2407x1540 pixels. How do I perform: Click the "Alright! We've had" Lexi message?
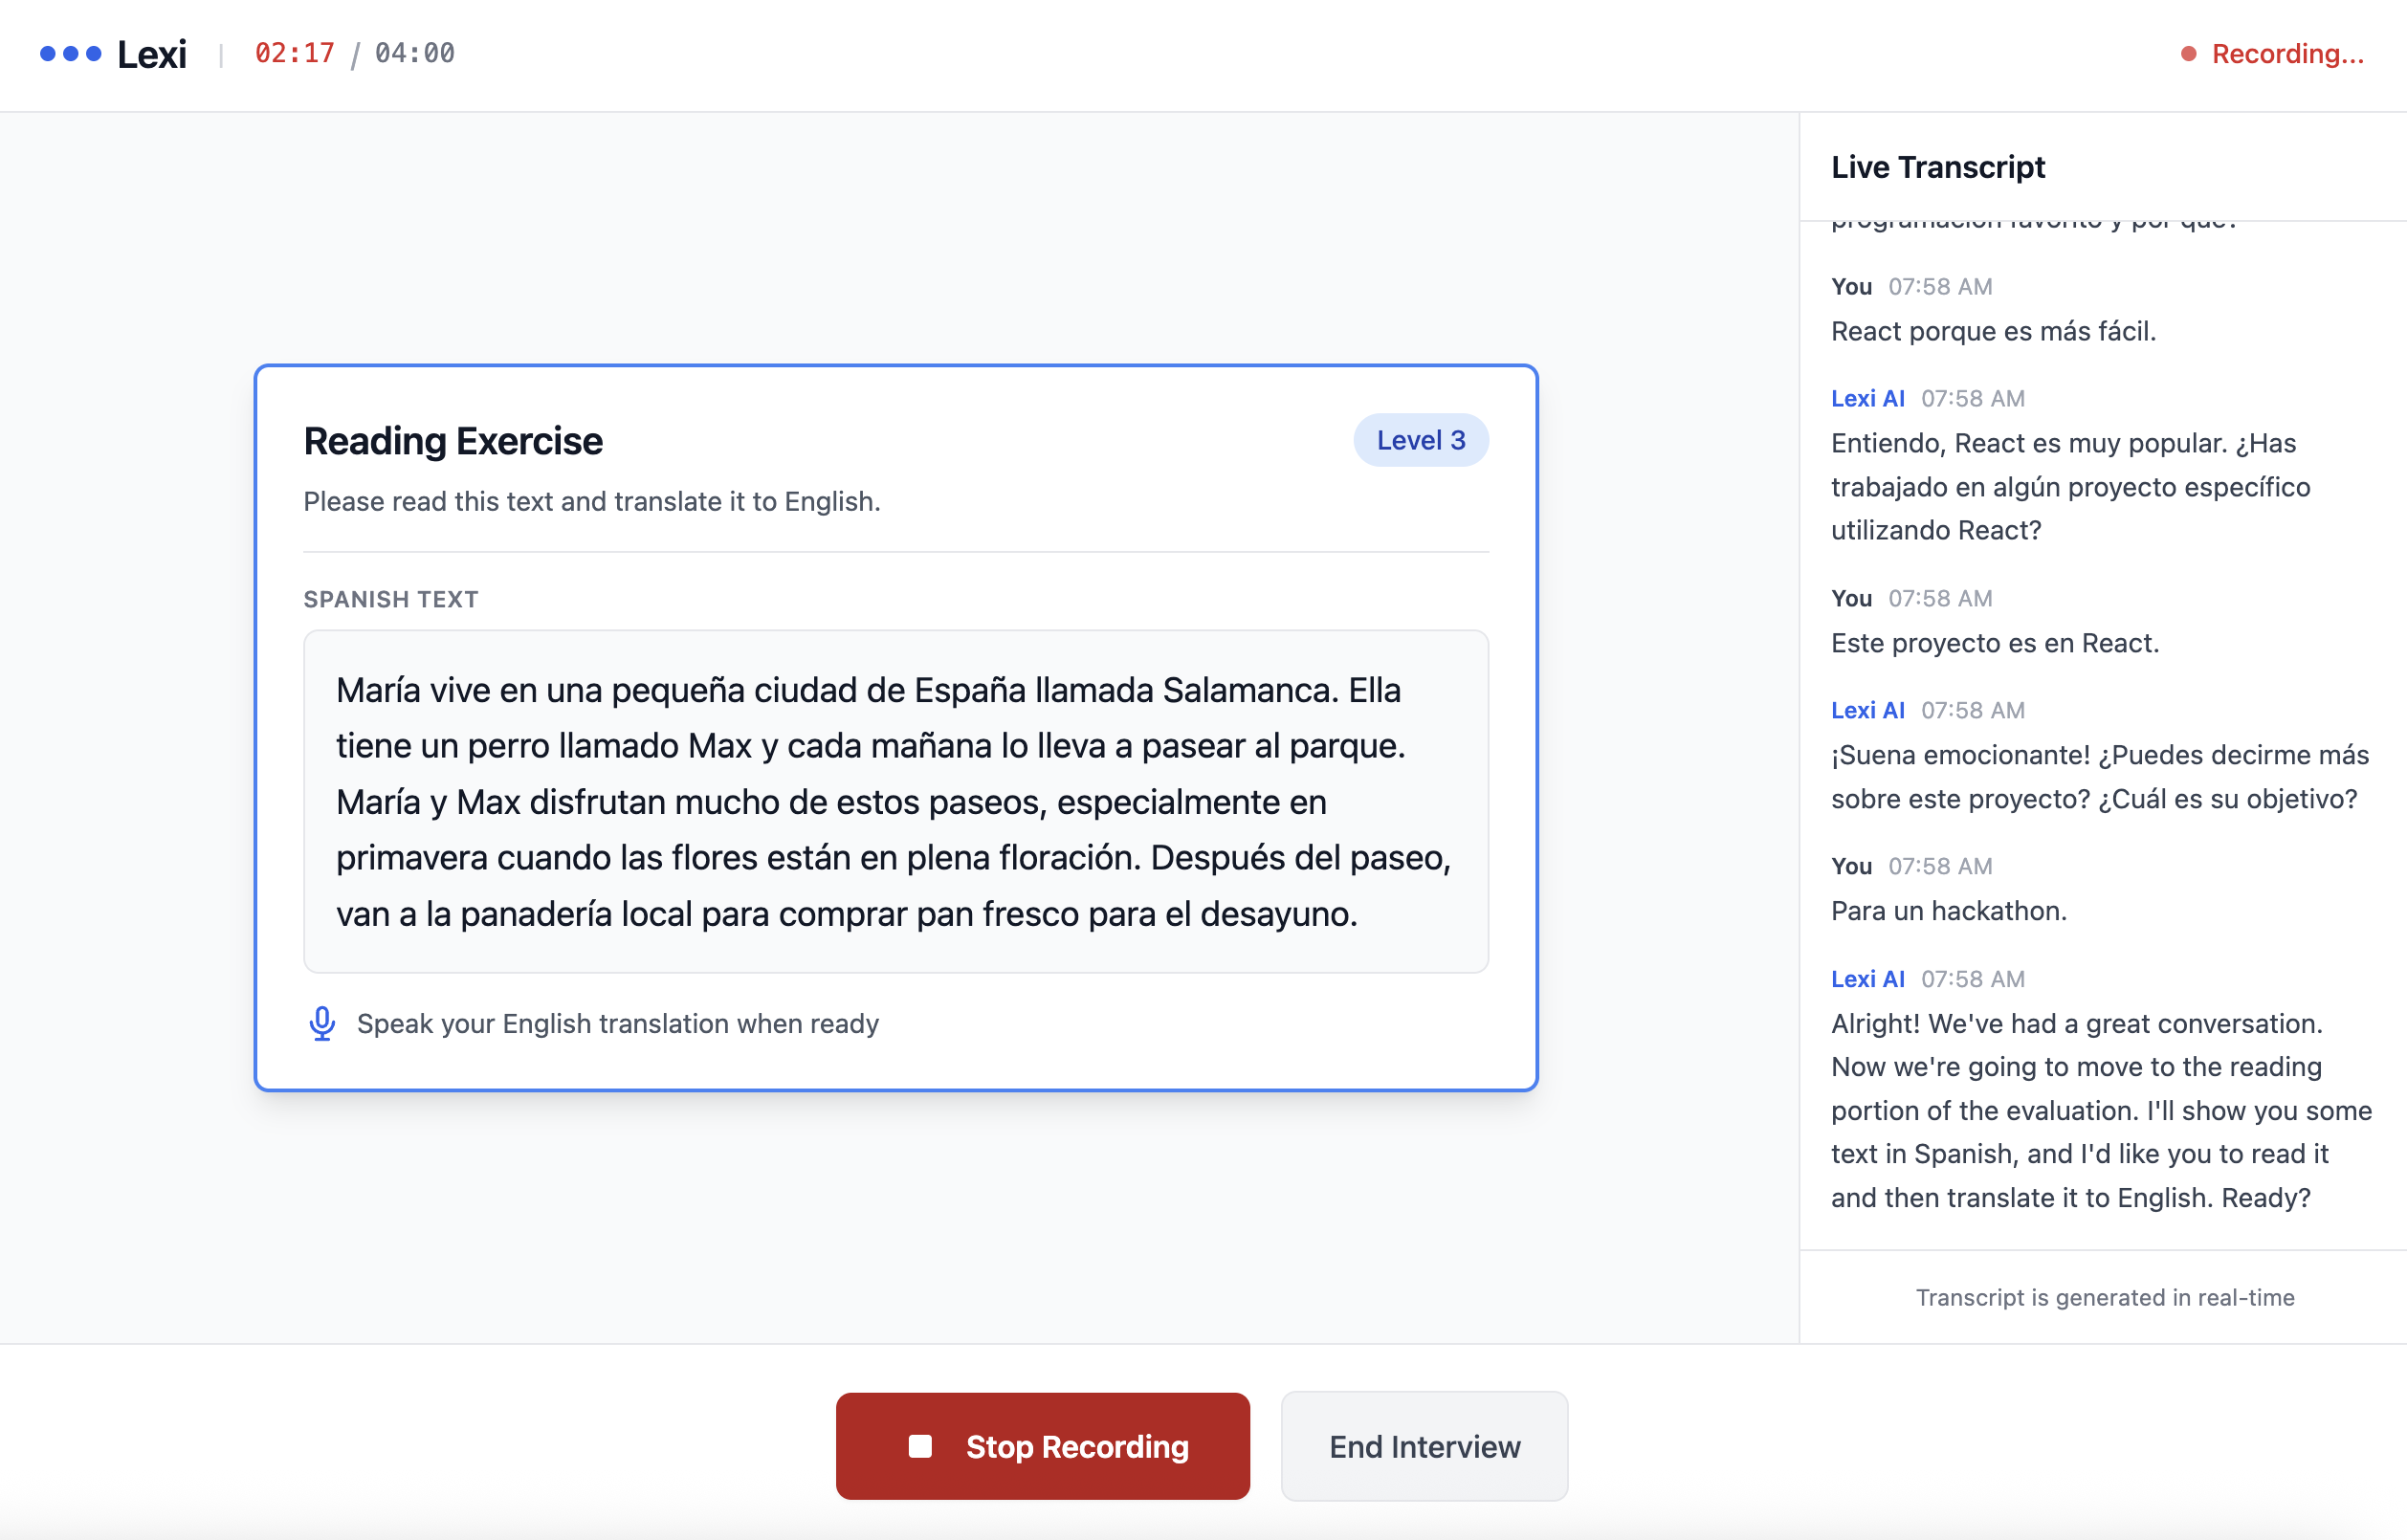pos(2100,1110)
